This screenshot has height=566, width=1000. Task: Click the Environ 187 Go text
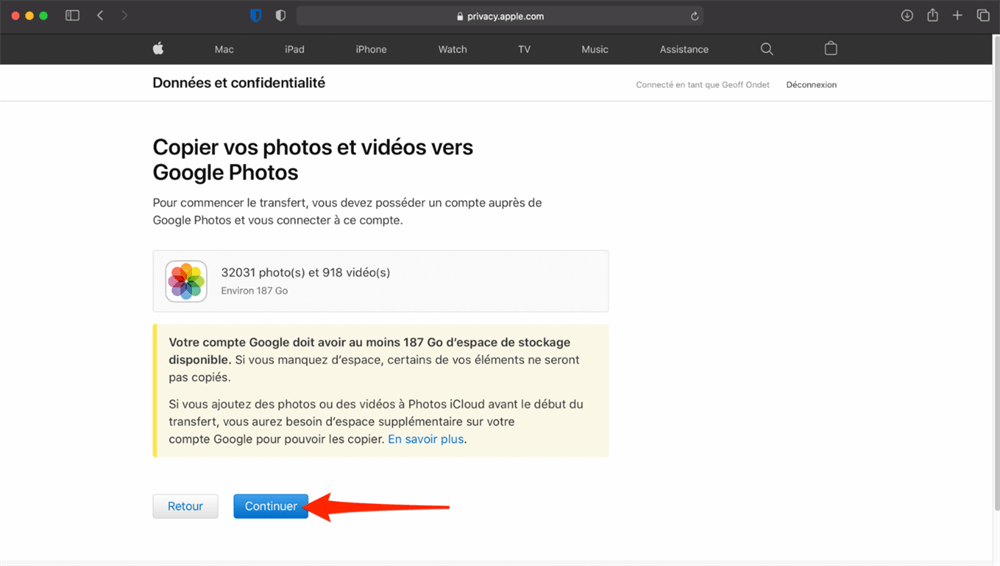(254, 291)
